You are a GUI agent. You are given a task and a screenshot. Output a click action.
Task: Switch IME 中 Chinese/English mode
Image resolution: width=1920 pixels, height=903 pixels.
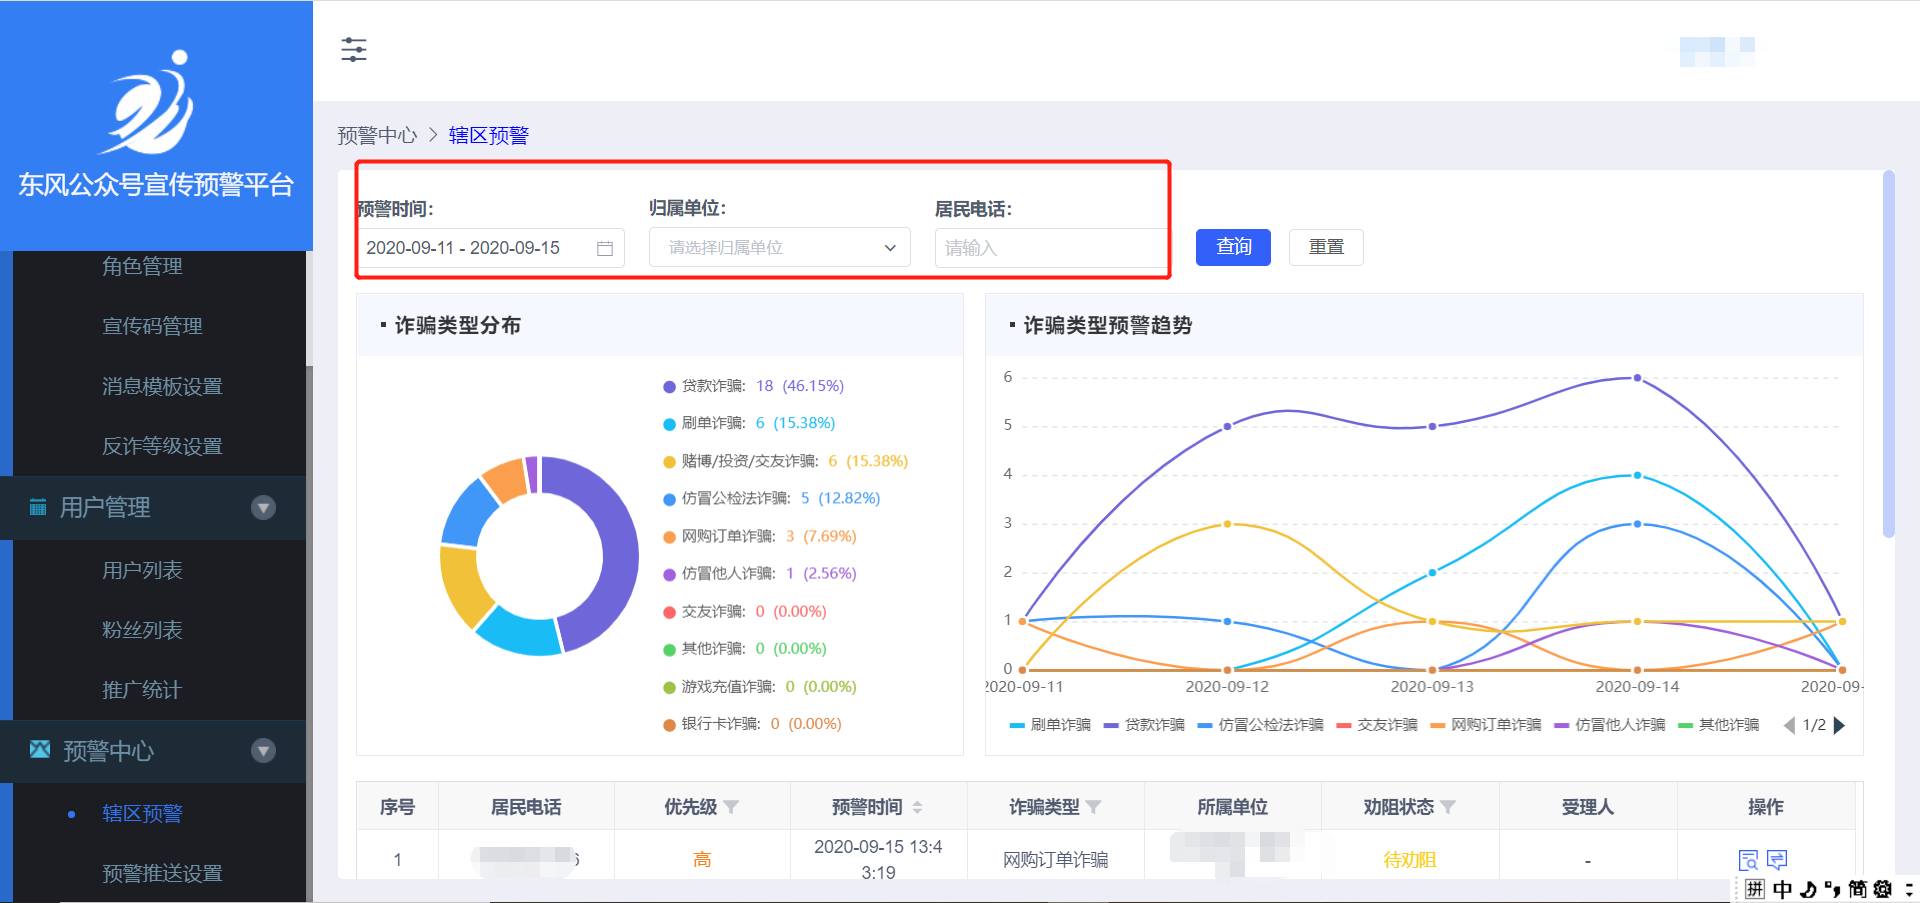[1782, 889]
